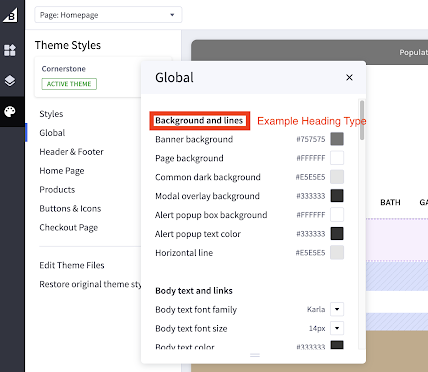Open Buttons & Icons styles

tap(70, 209)
